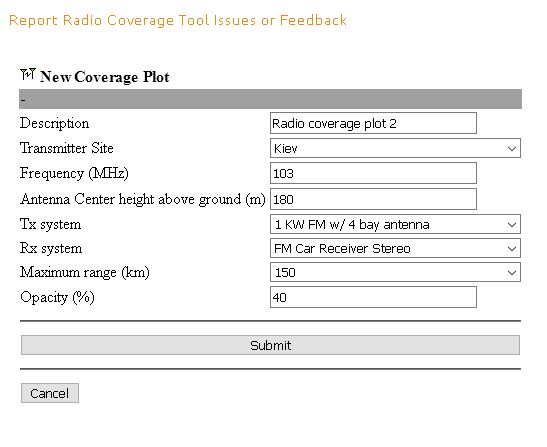Click the Opacity (%) label text
Image resolution: width=547 pixels, height=447 pixels.
[58, 298]
